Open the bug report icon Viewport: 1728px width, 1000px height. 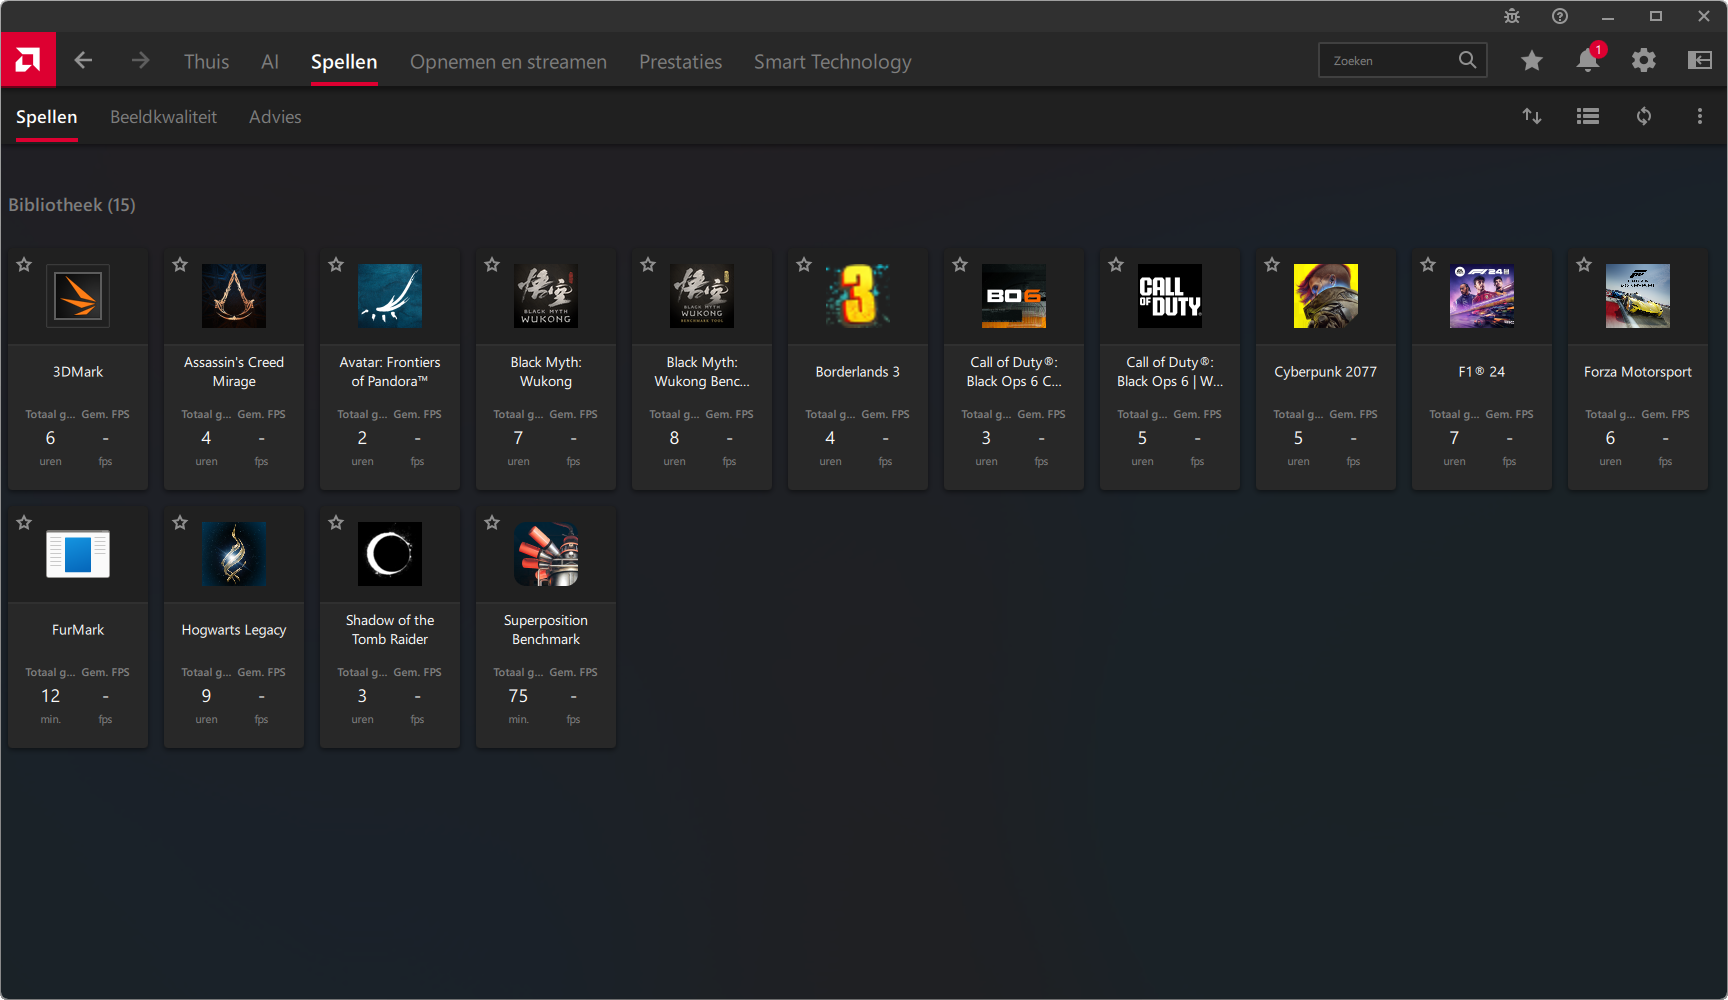pyautogui.click(x=1511, y=16)
